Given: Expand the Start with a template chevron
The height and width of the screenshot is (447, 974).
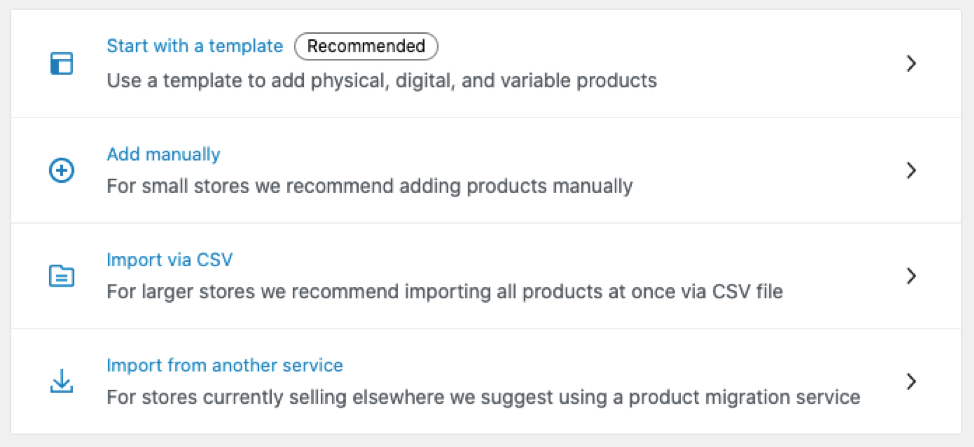Looking at the screenshot, I should tap(910, 64).
